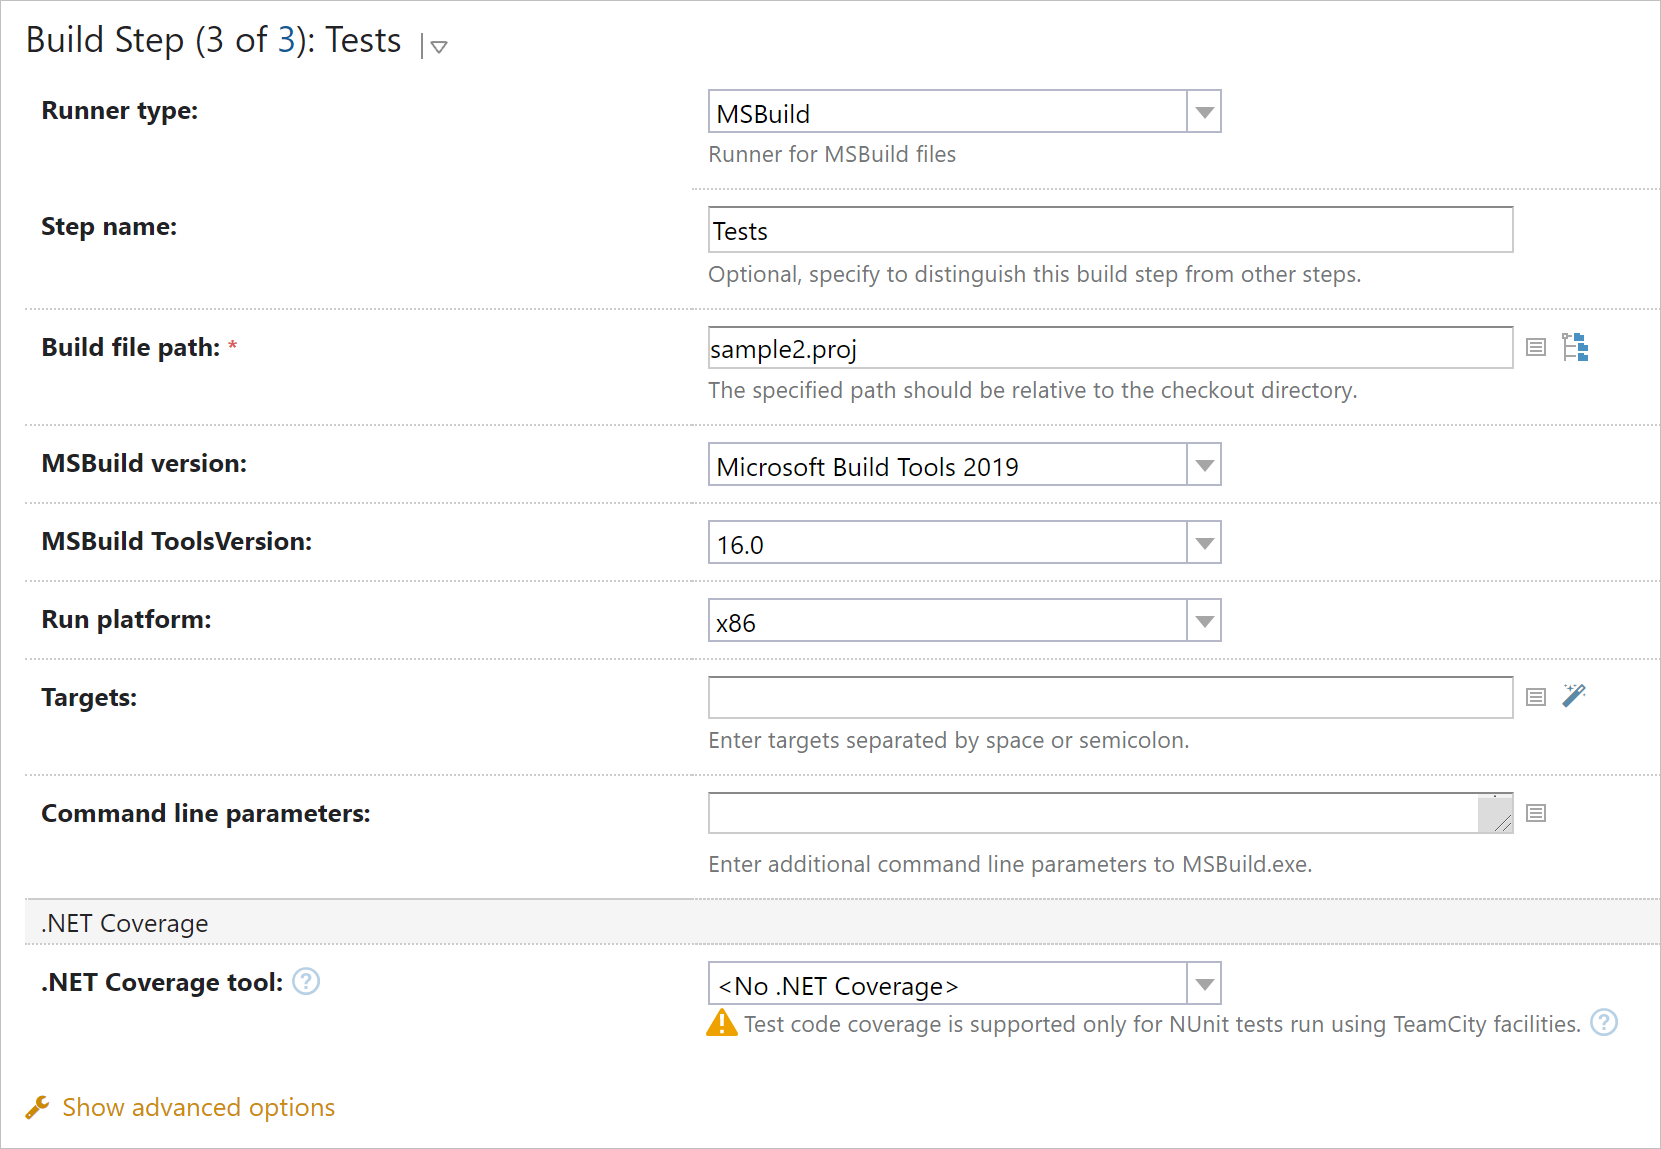Screen dimensions: 1661x1149
Task: Click the warning triangle under coverage tool
Action: click(x=721, y=1024)
